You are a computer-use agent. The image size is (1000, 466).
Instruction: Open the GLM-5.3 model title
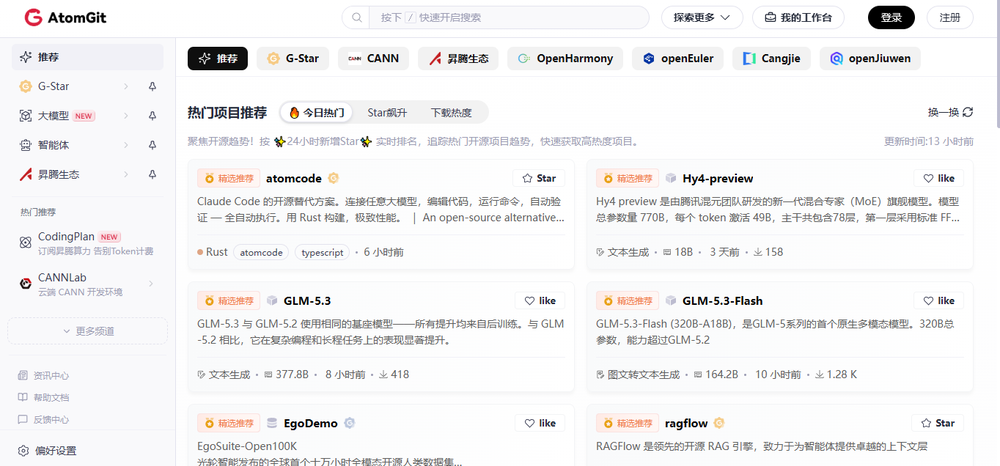coord(307,301)
